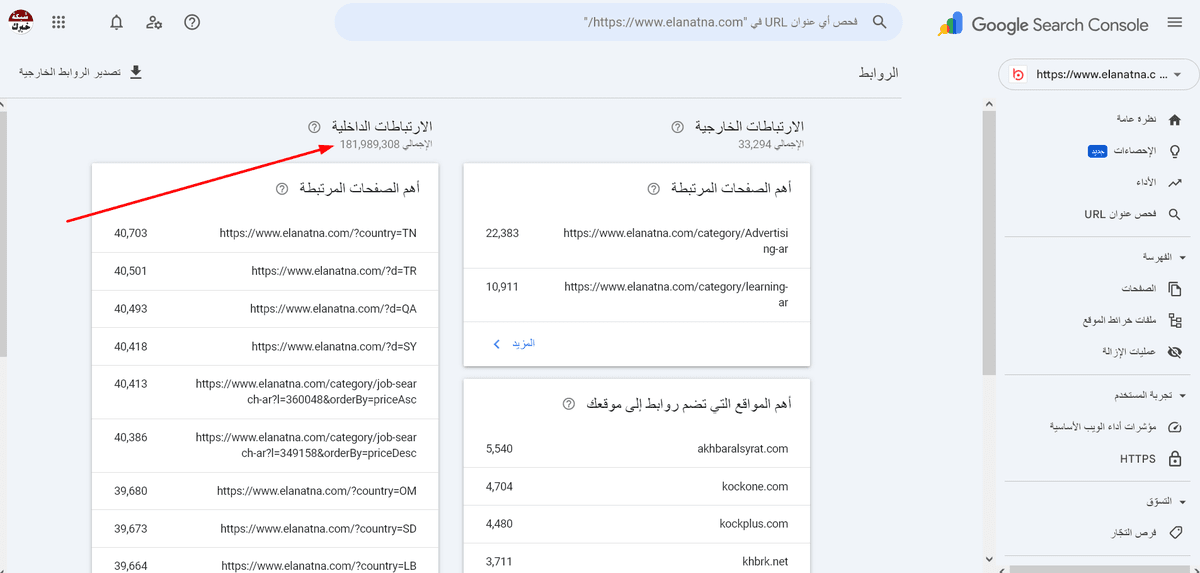Viewport: 1200px width, 573px height.
Task: Open the user settings people icon
Action: point(154,22)
